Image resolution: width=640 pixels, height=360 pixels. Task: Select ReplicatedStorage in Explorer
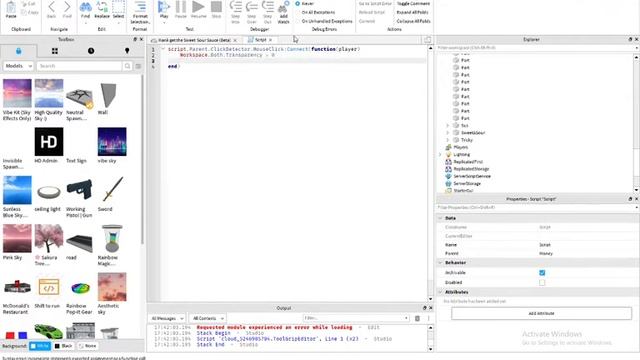click(x=471, y=169)
